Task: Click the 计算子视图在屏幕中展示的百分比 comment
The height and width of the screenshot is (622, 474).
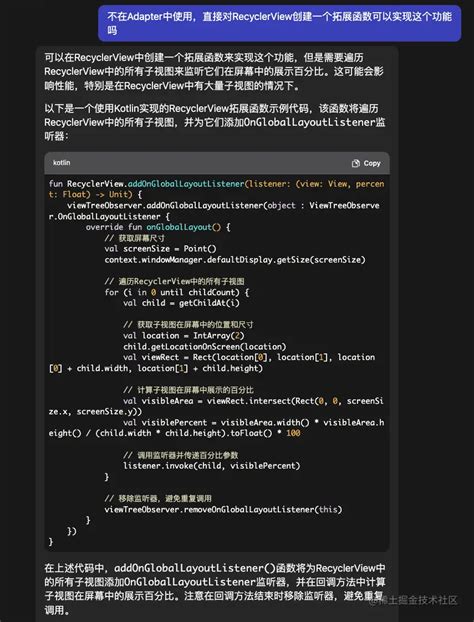Action: [188, 390]
